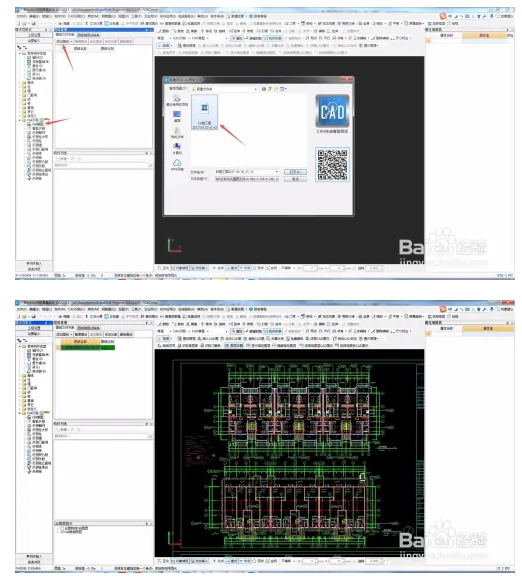
Task: Open Recent Places shortcut in dialog sidebar
Action: click(177, 101)
